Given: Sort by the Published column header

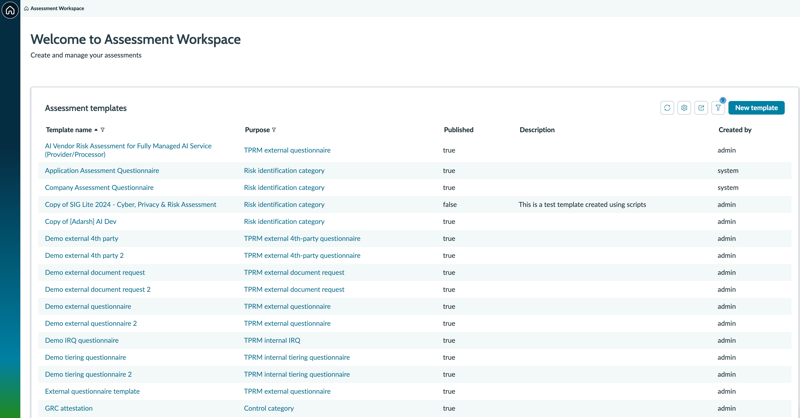Looking at the screenshot, I should coord(459,130).
